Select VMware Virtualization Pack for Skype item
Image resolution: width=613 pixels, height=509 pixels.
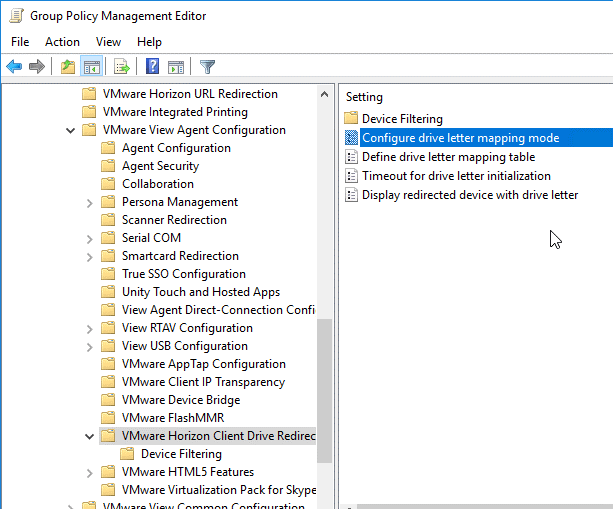[219, 489]
